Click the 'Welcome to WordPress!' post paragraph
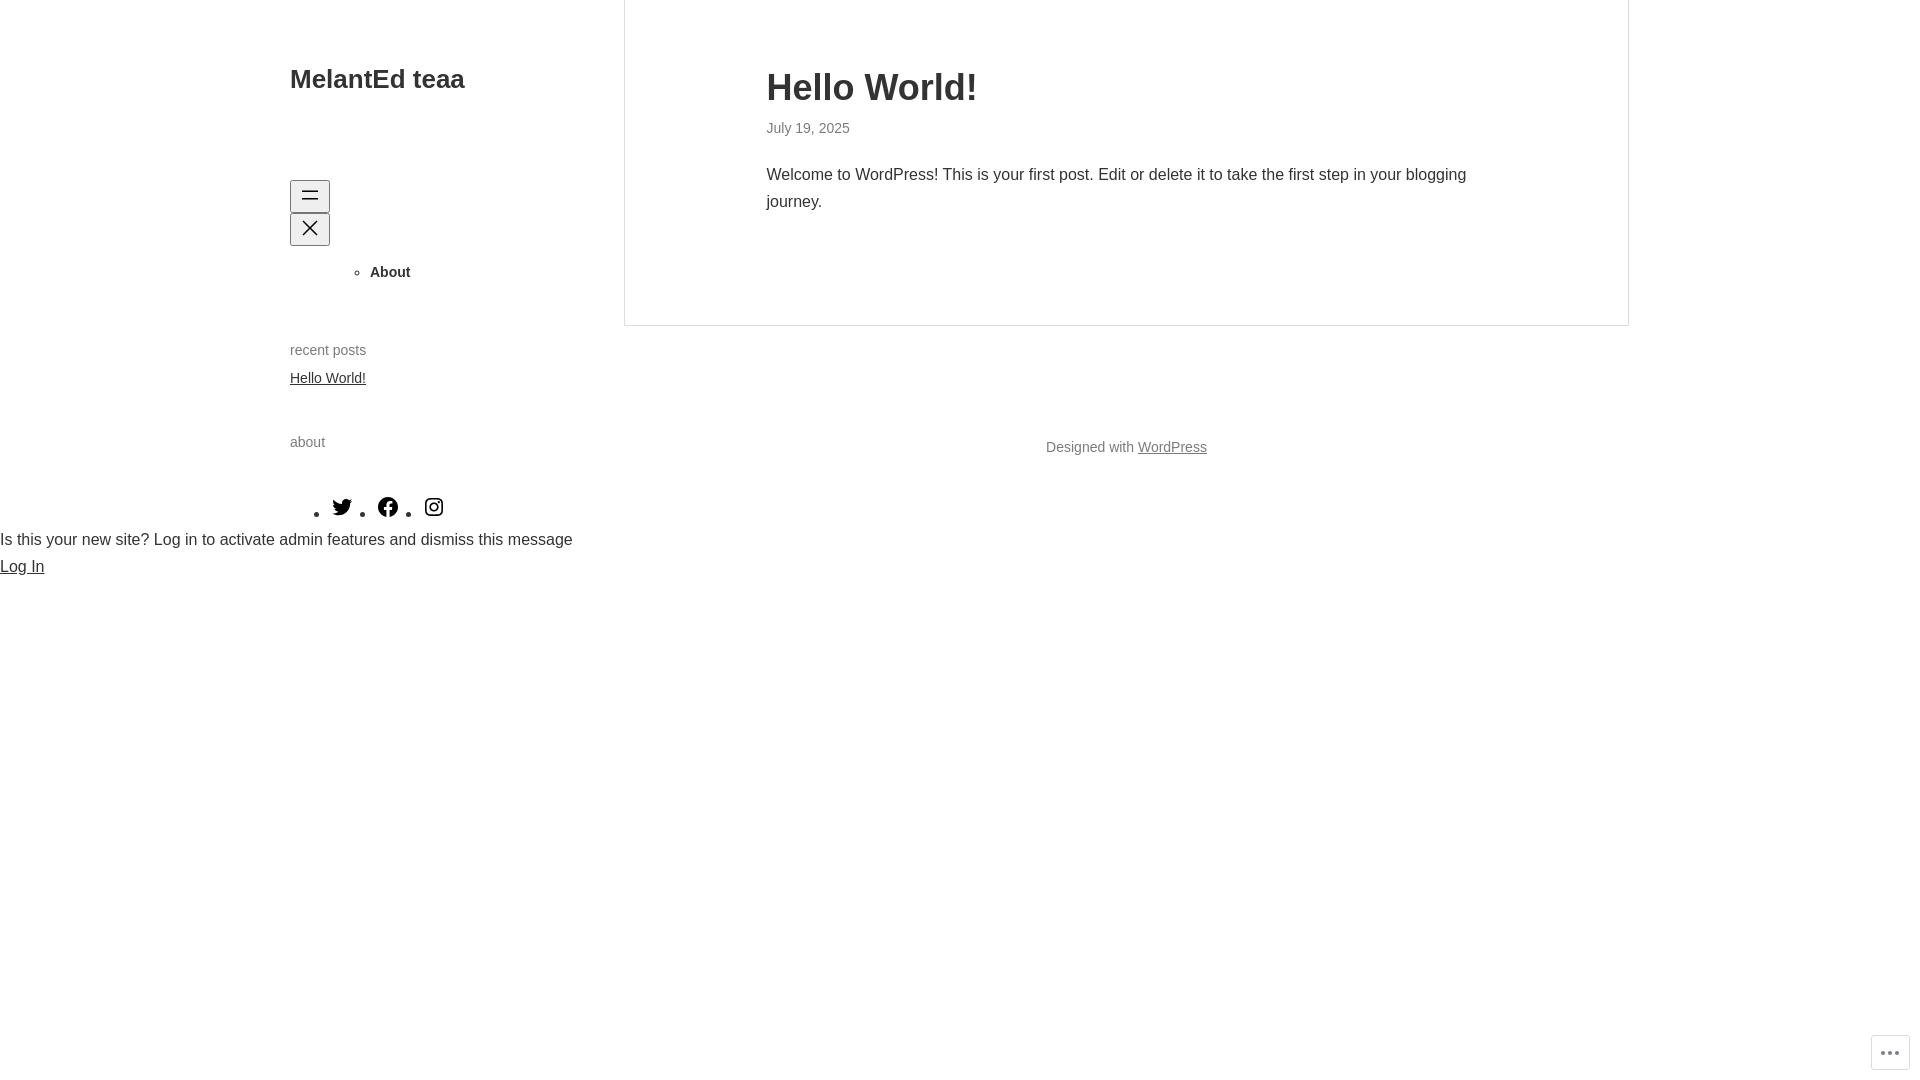 click(1117, 188)
